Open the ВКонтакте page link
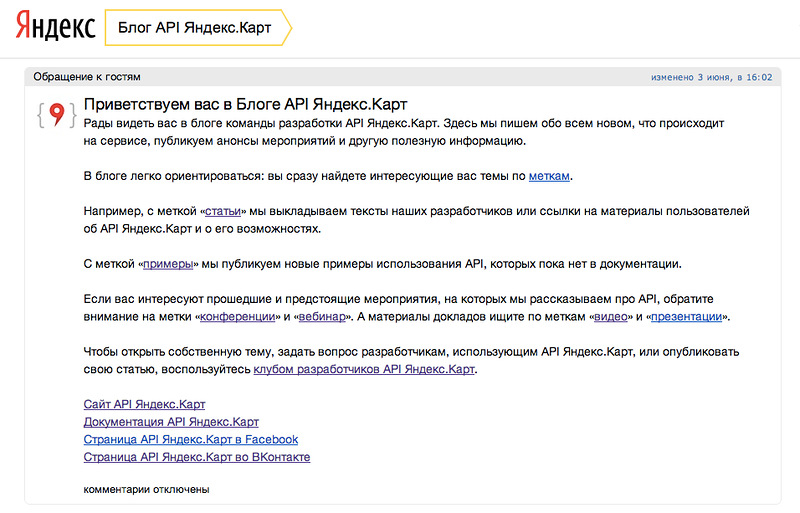This screenshot has height=513, width=800. click(197, 457)
